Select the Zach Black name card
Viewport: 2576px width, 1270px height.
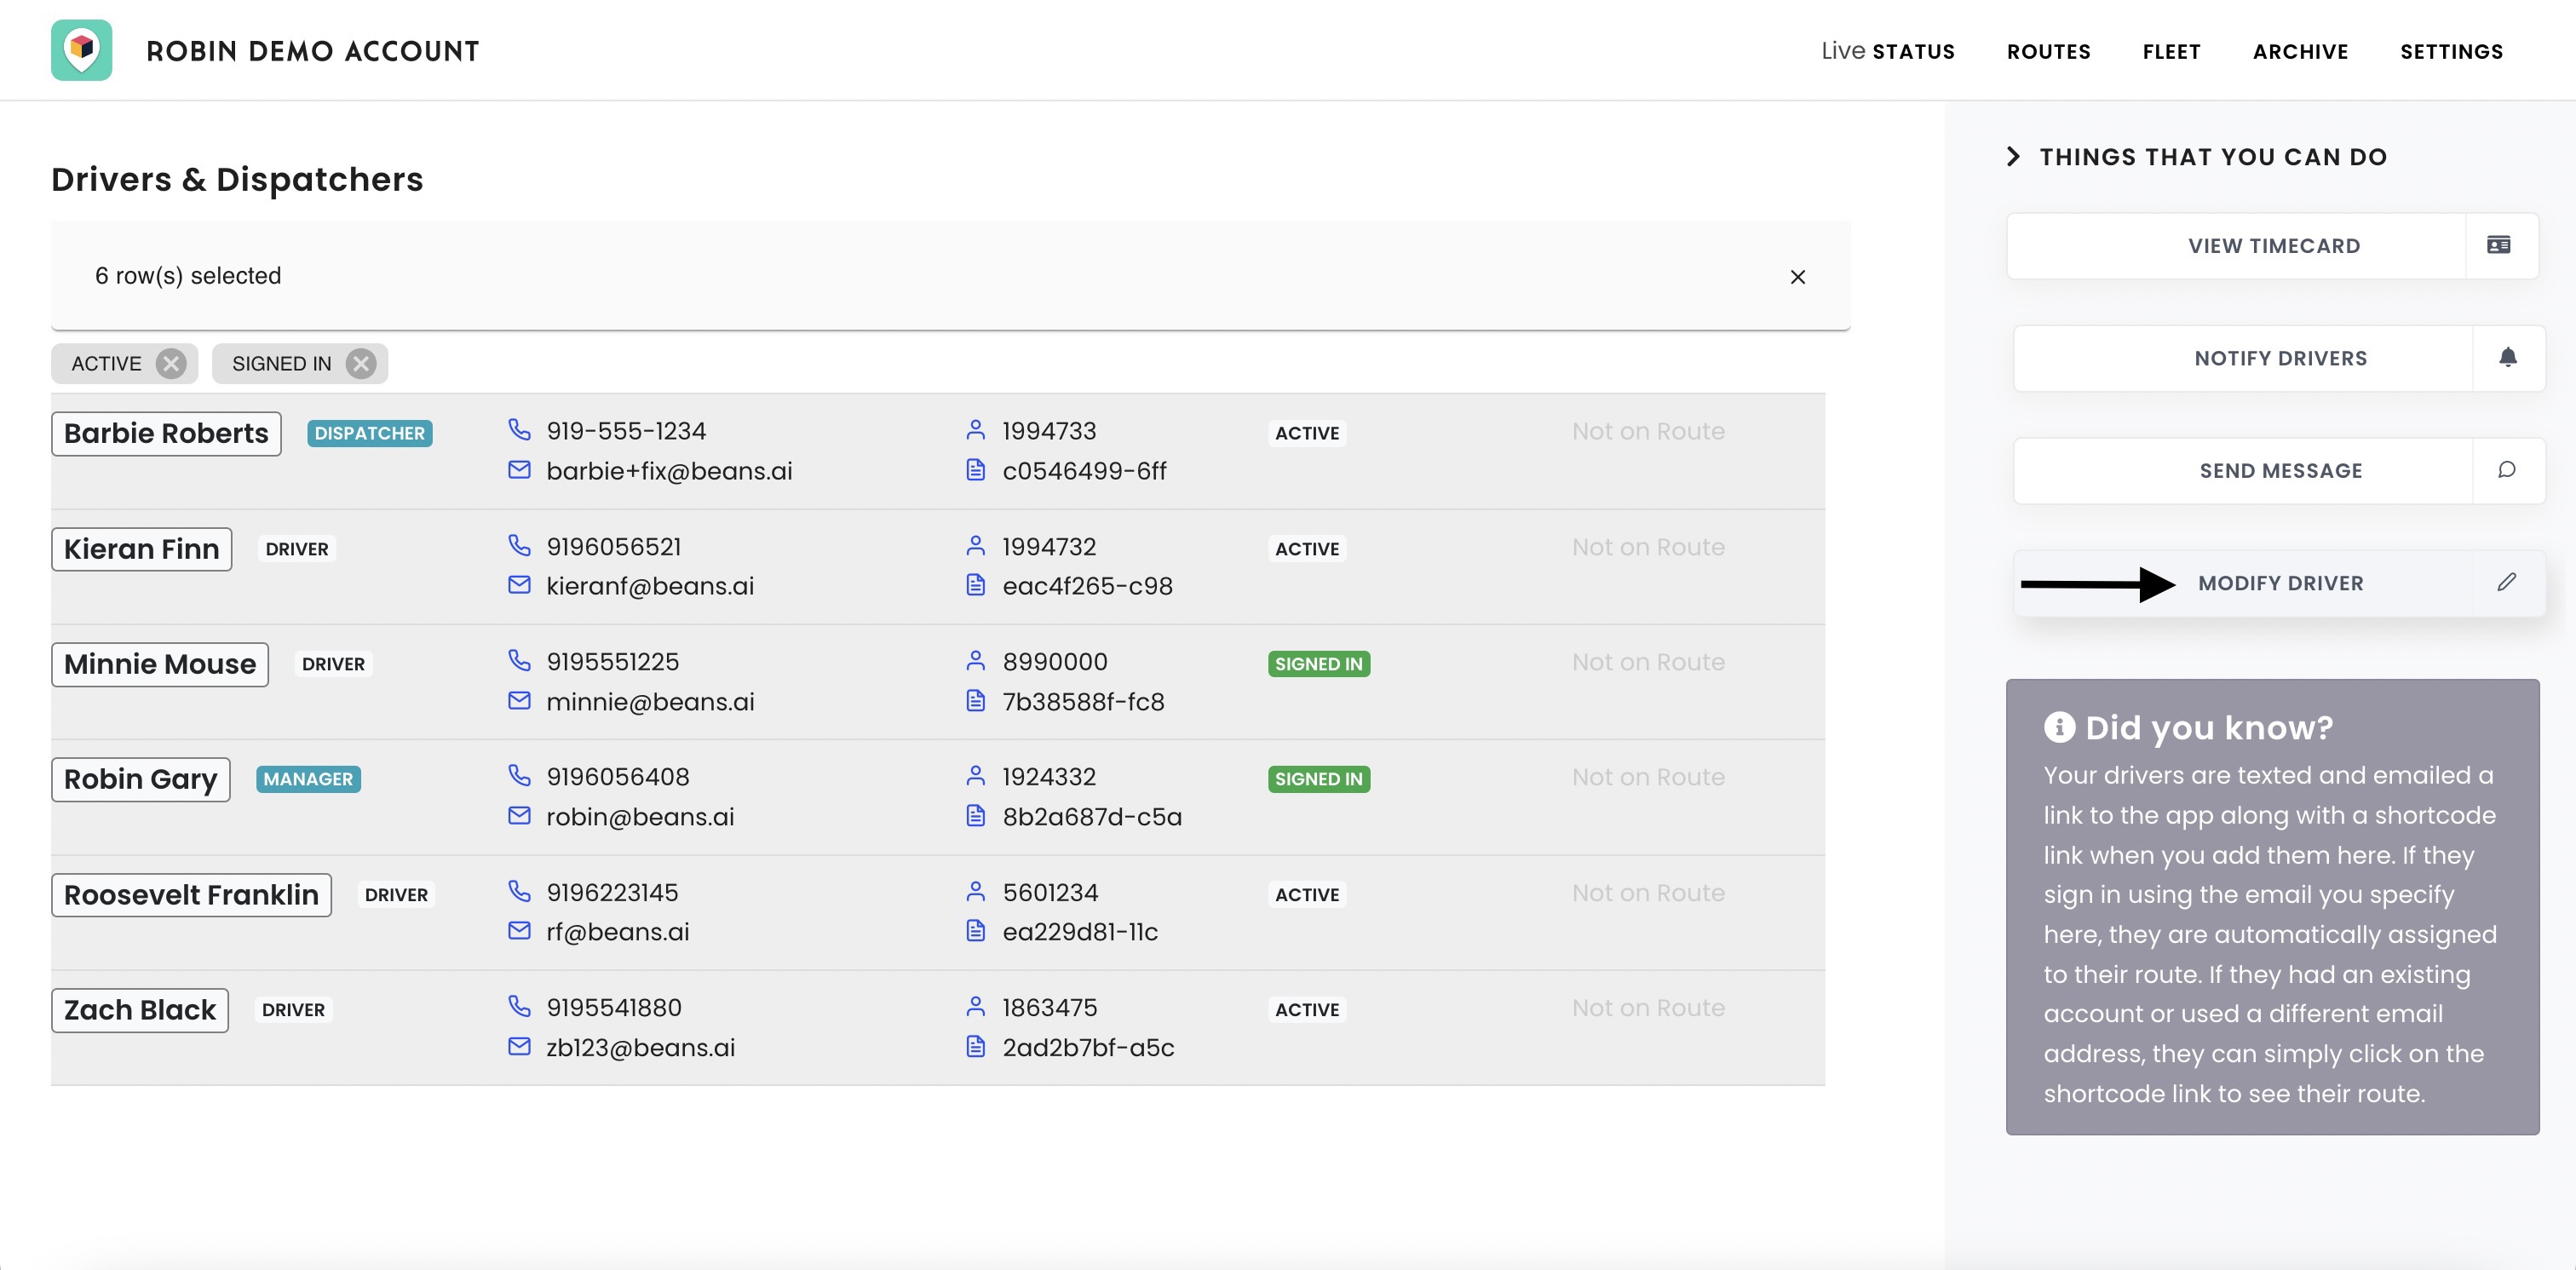coord(140,1010)
